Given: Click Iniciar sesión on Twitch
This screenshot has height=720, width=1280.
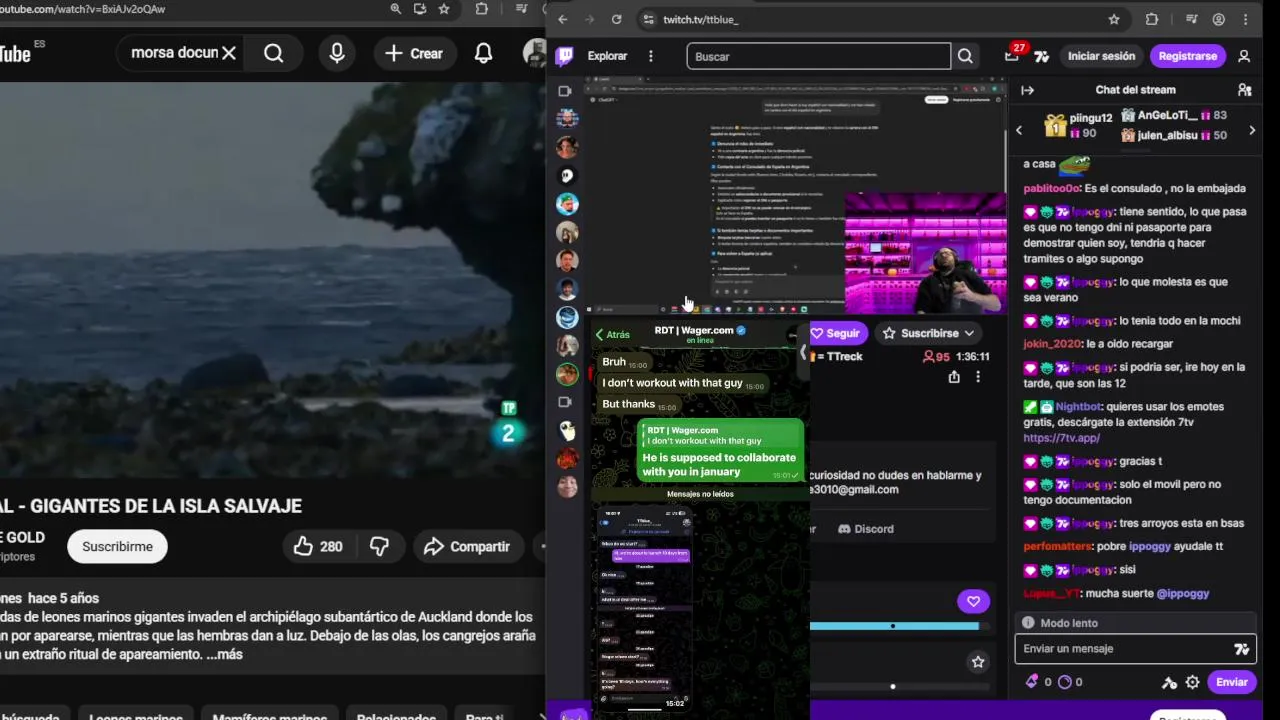Looking at the screenshot, I should 1101,56.
